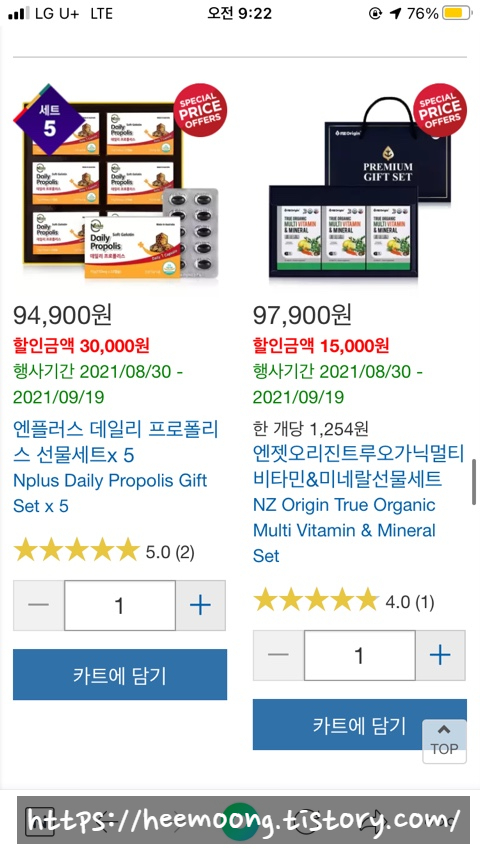
Task: View Daily Propolis product image
Action: tap(120, 182)
